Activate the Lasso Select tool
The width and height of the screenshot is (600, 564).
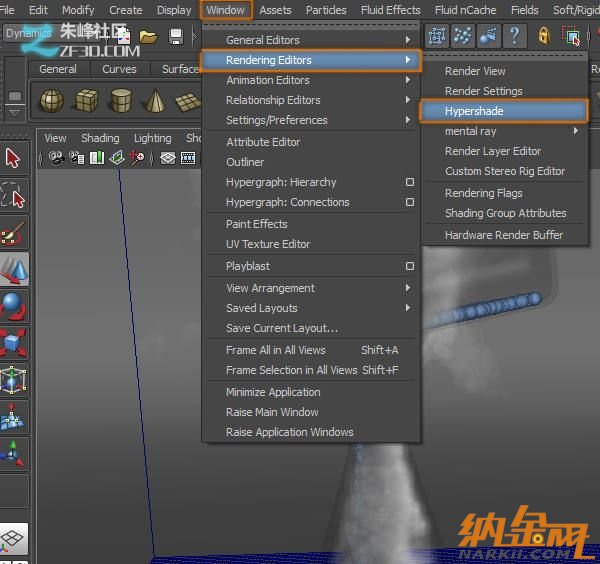pyautogui.click(x=13, y=195)
